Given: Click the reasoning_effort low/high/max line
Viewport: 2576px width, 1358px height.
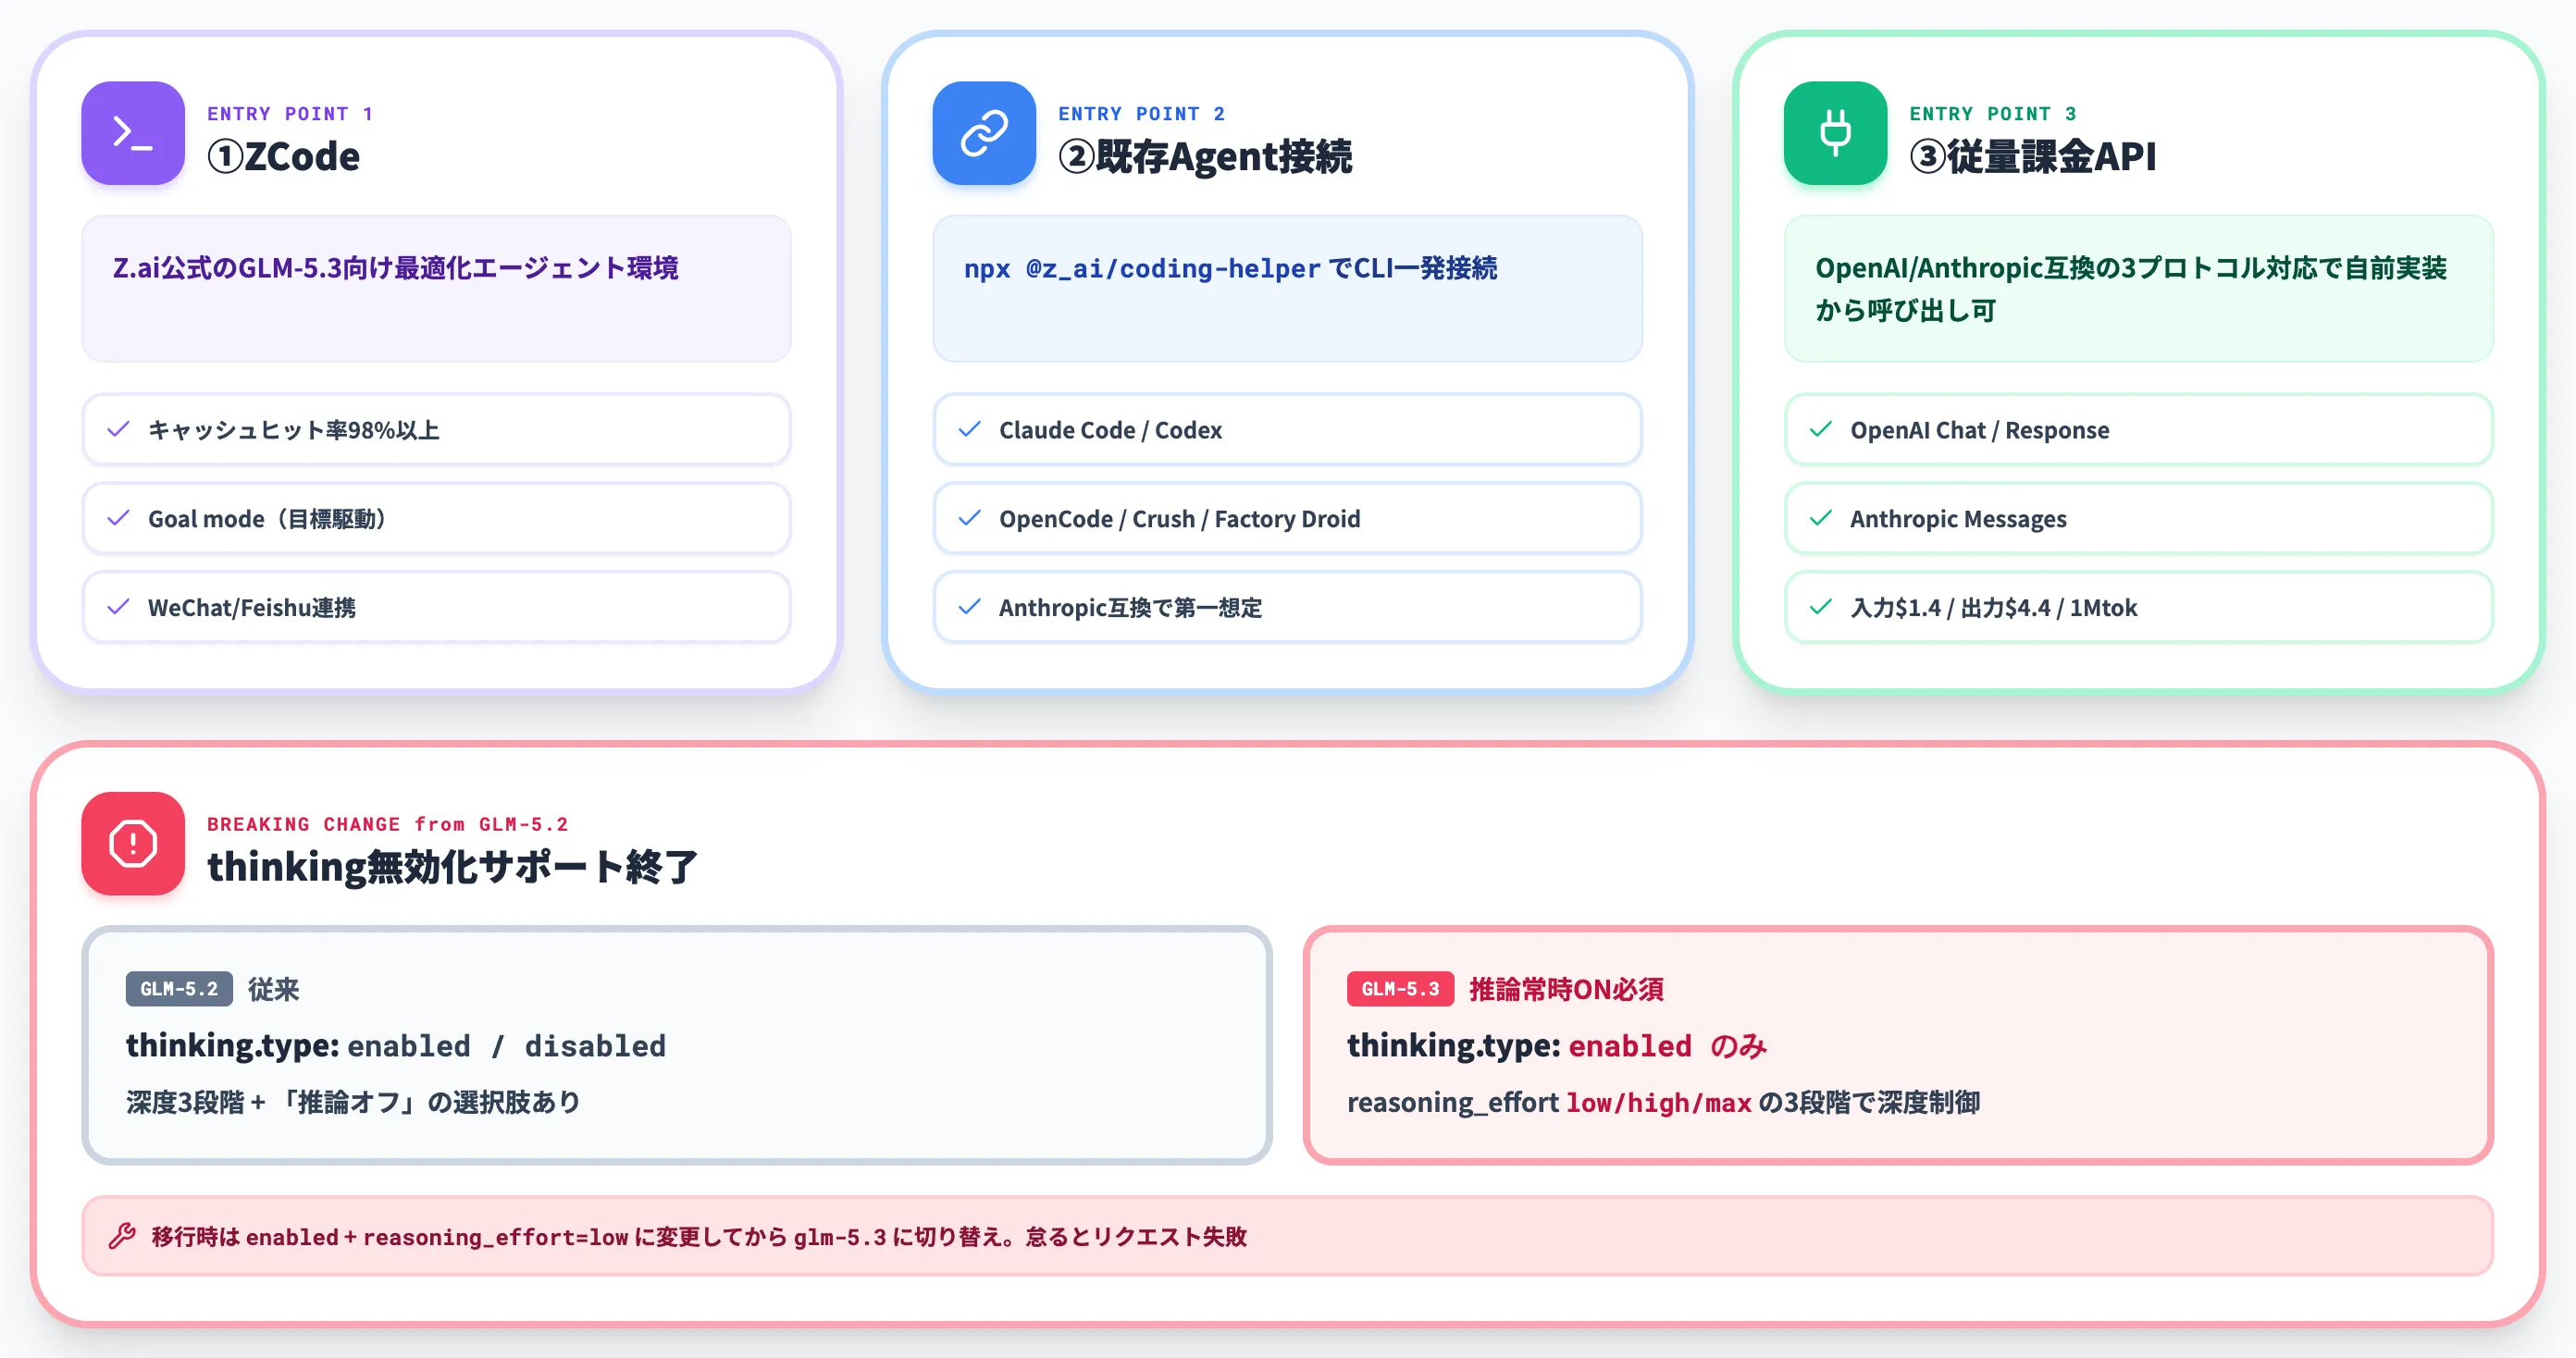Looking at the screenshot, I should click(1663, 1102).
